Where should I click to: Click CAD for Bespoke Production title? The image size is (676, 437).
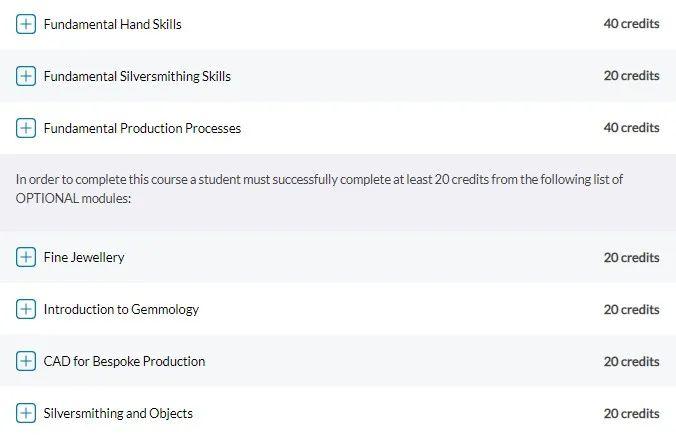124,361
